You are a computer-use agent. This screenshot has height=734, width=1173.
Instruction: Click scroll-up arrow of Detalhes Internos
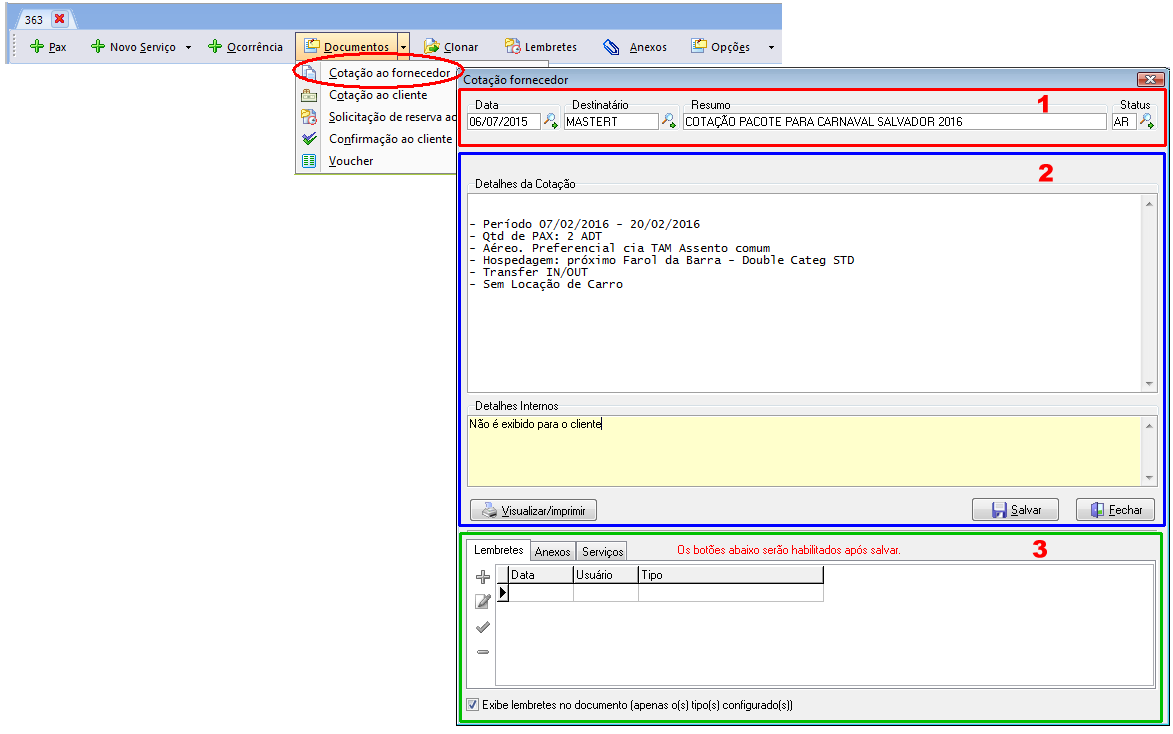[x=1149, y=426]
